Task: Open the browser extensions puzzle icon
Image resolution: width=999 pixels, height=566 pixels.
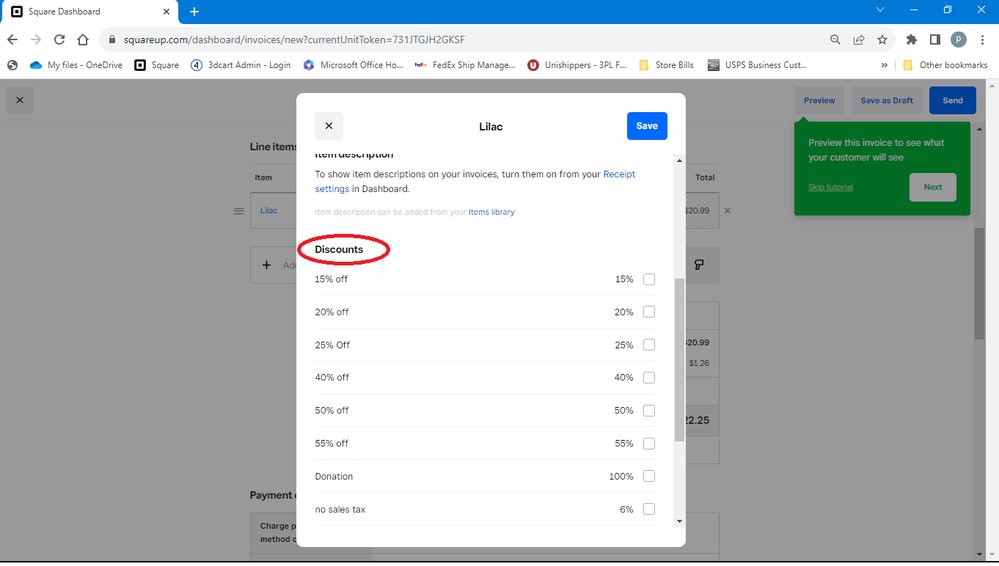Action: (911, 40)
